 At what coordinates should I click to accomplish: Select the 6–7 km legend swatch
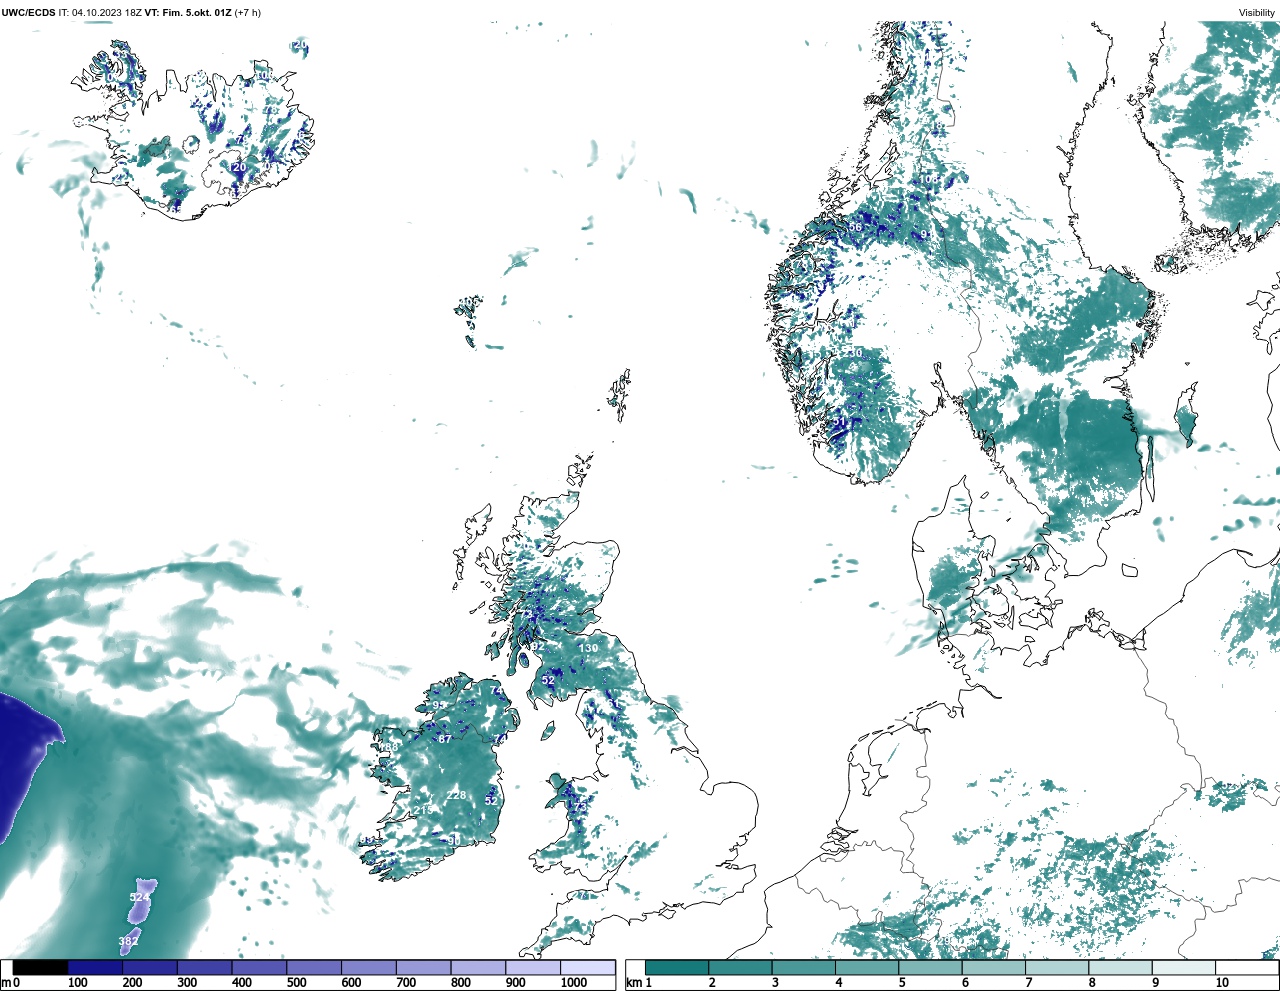pyautogui.click(x=994, y=968)
